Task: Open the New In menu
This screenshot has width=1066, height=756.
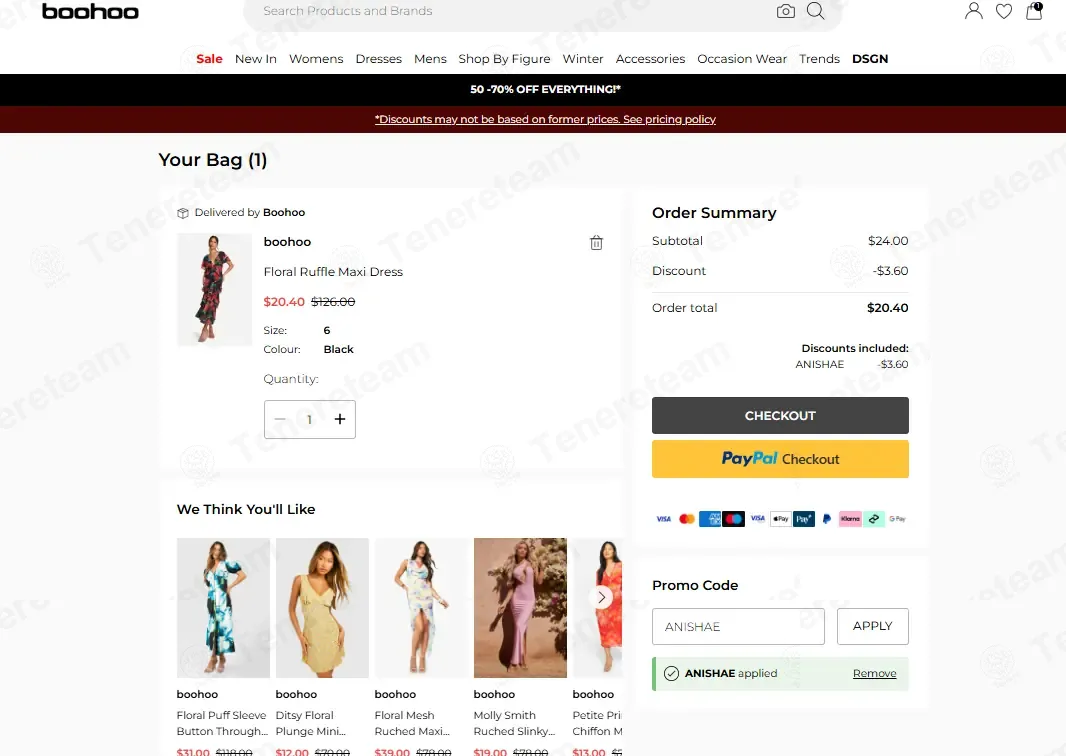Action: point(256,59)
